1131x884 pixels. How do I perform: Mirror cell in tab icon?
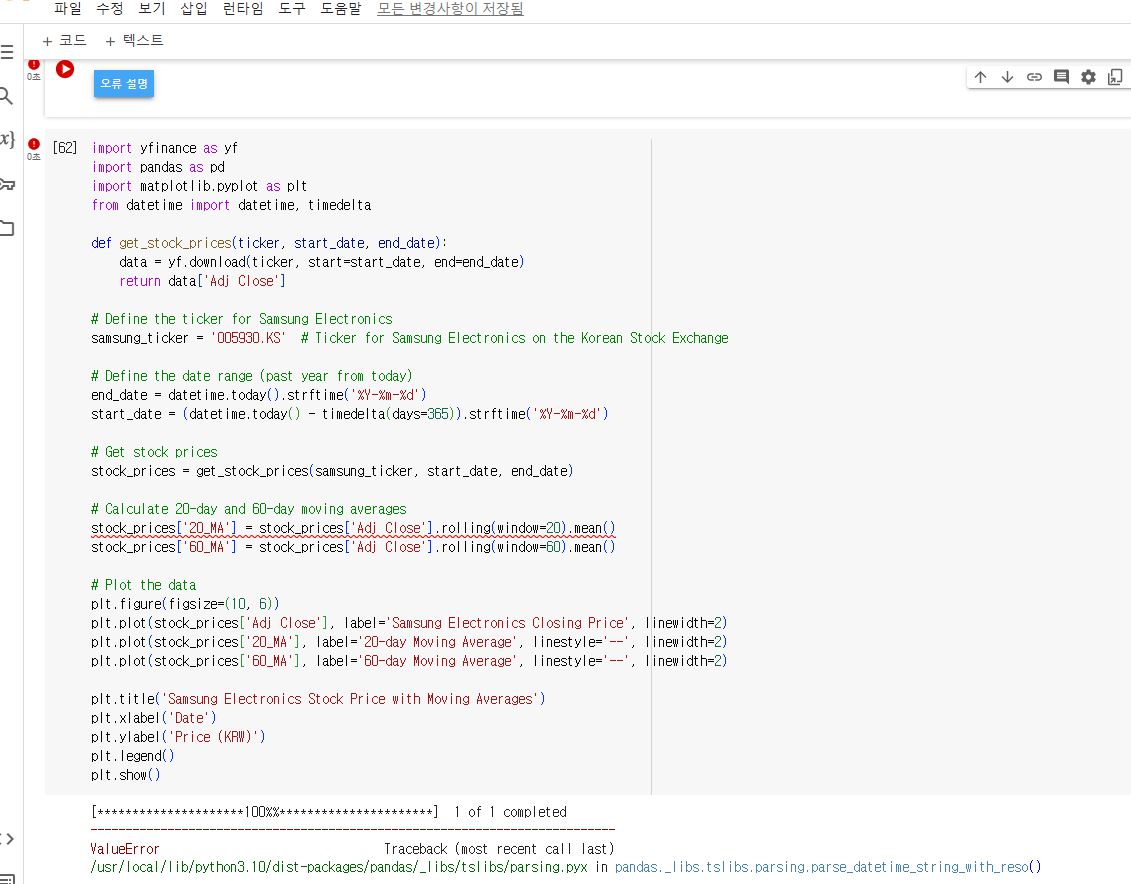click(1115, 77)
